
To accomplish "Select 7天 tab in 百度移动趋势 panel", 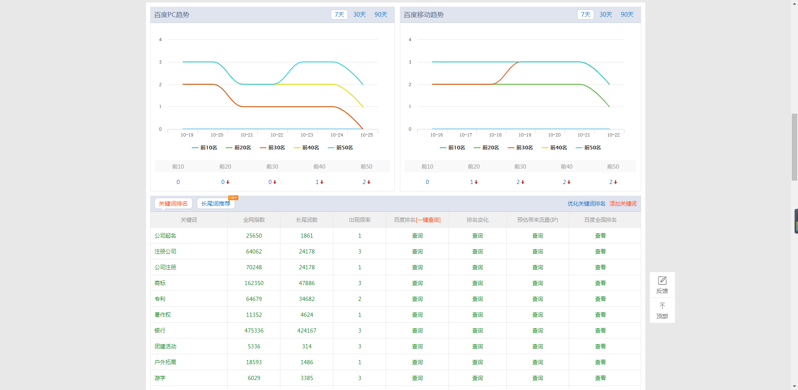I will pos(585,15).
